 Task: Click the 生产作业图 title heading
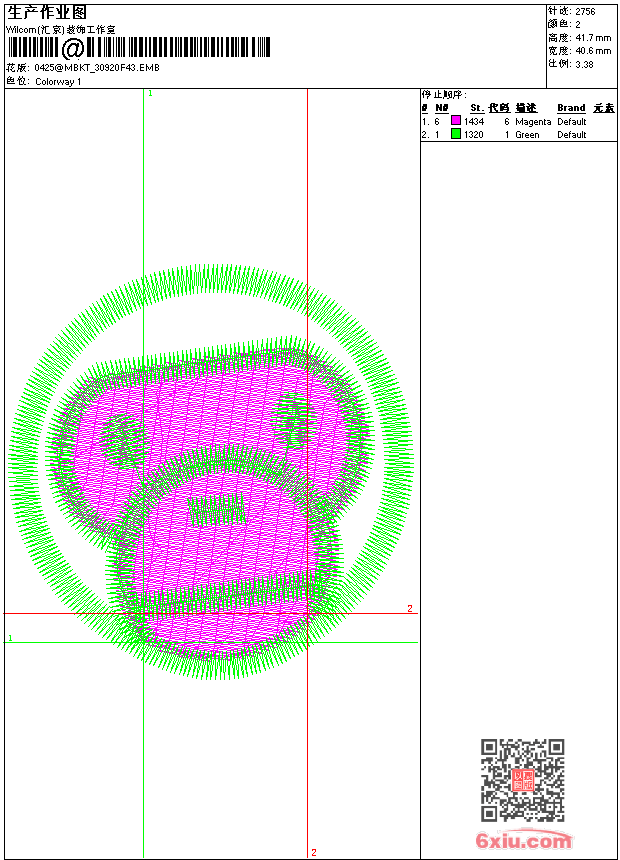[x=47, y=12]
